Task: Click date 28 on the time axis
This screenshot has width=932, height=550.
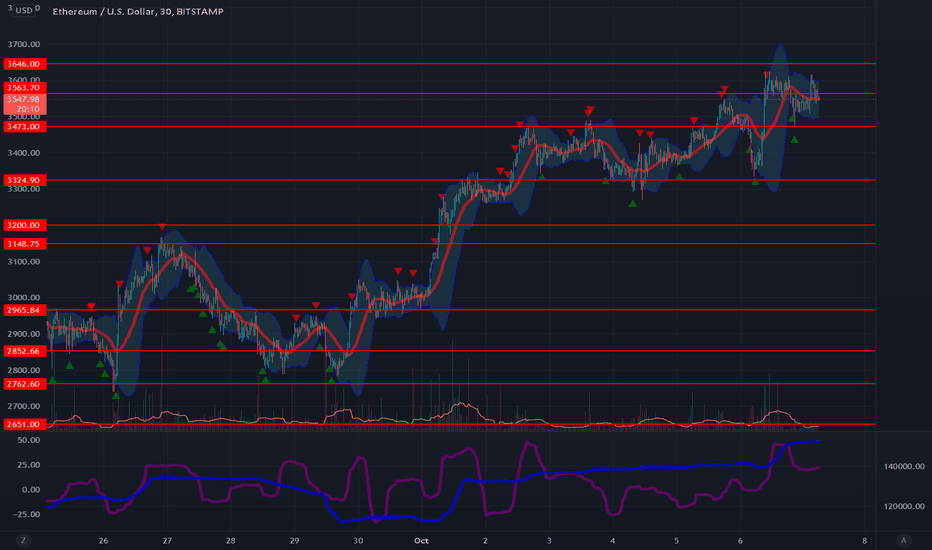Action: point(231,540)
